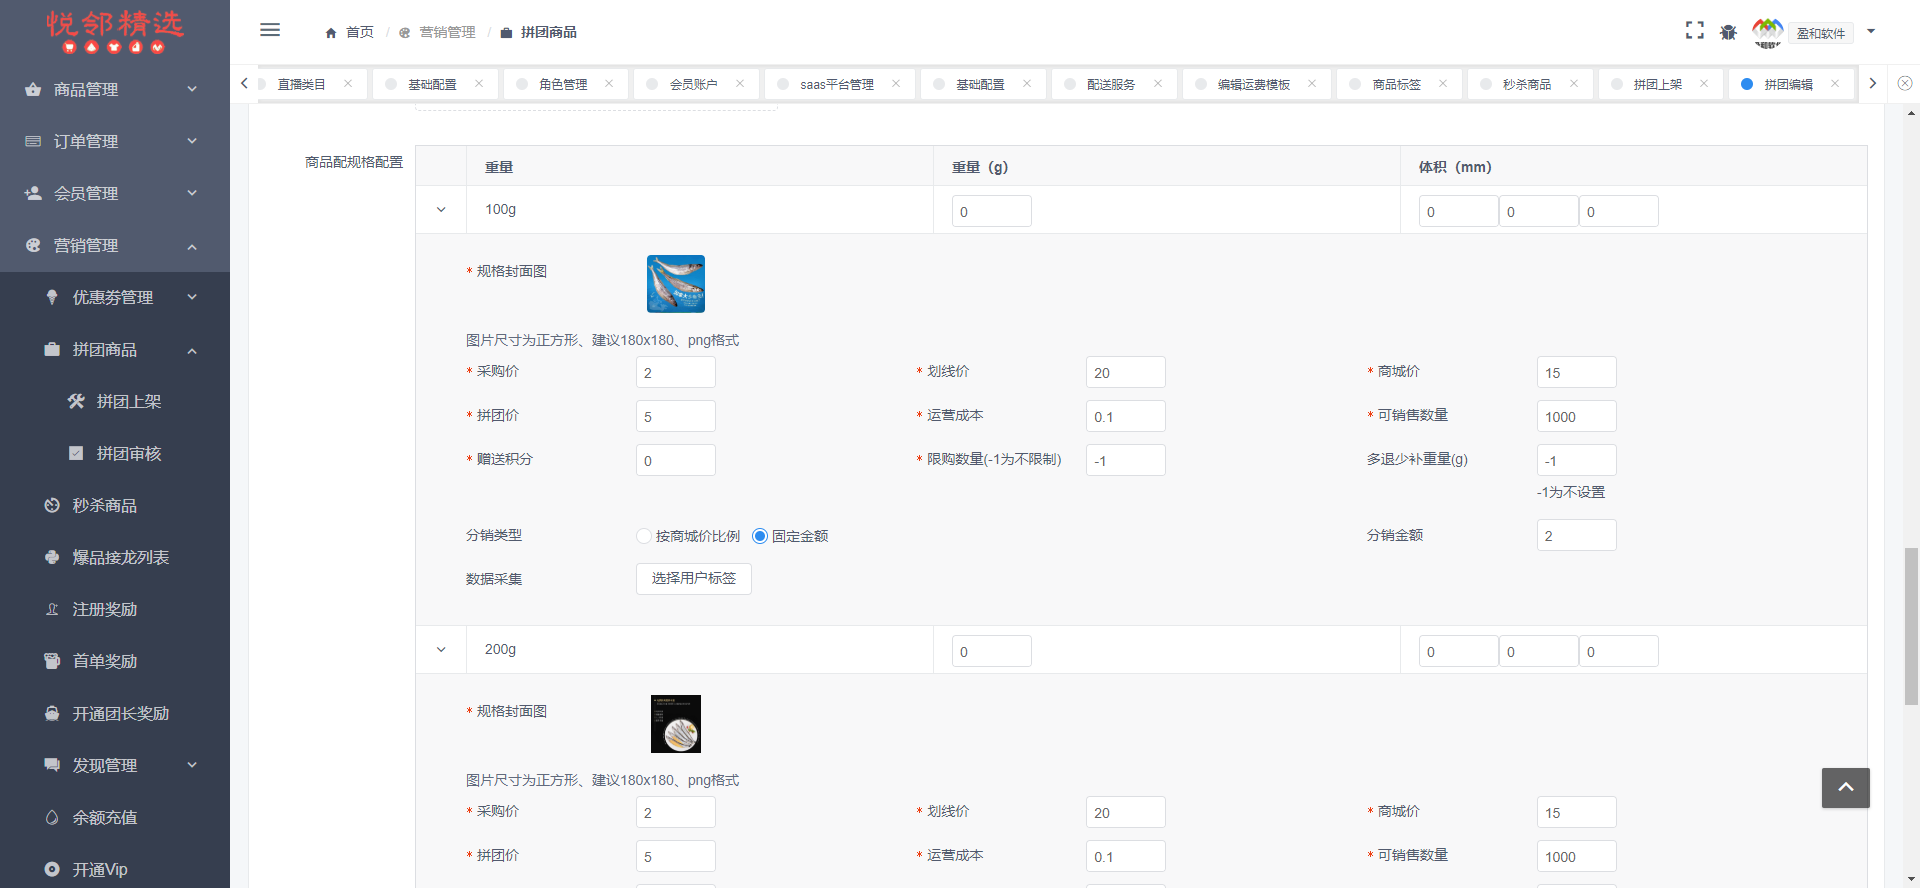Select 按商城价比例 radio option
This screenshot has width=1920, height=888.
point(644,536)
